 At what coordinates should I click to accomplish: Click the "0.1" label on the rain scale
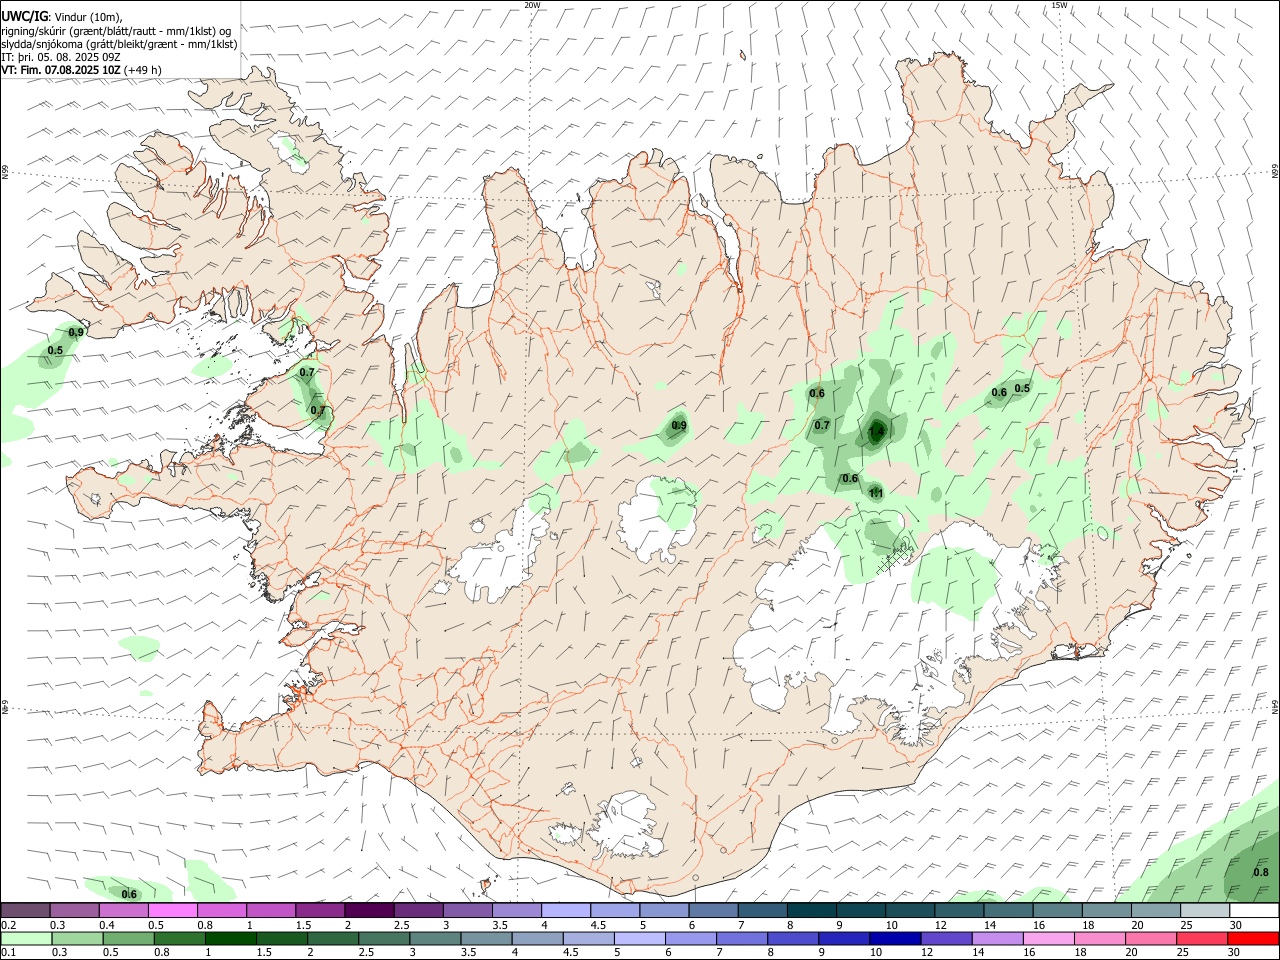tap(9, 952)
